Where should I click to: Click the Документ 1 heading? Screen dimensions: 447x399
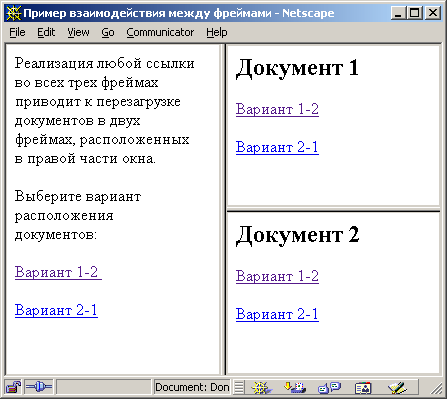click(297, 68)
